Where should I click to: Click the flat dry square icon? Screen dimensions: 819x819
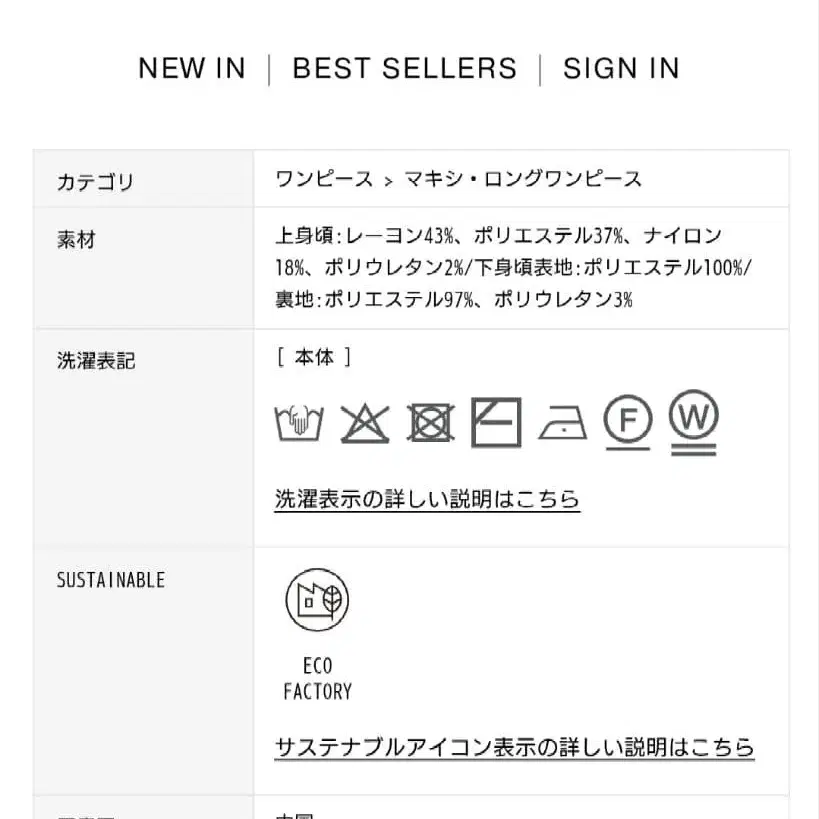click(496, 422)
